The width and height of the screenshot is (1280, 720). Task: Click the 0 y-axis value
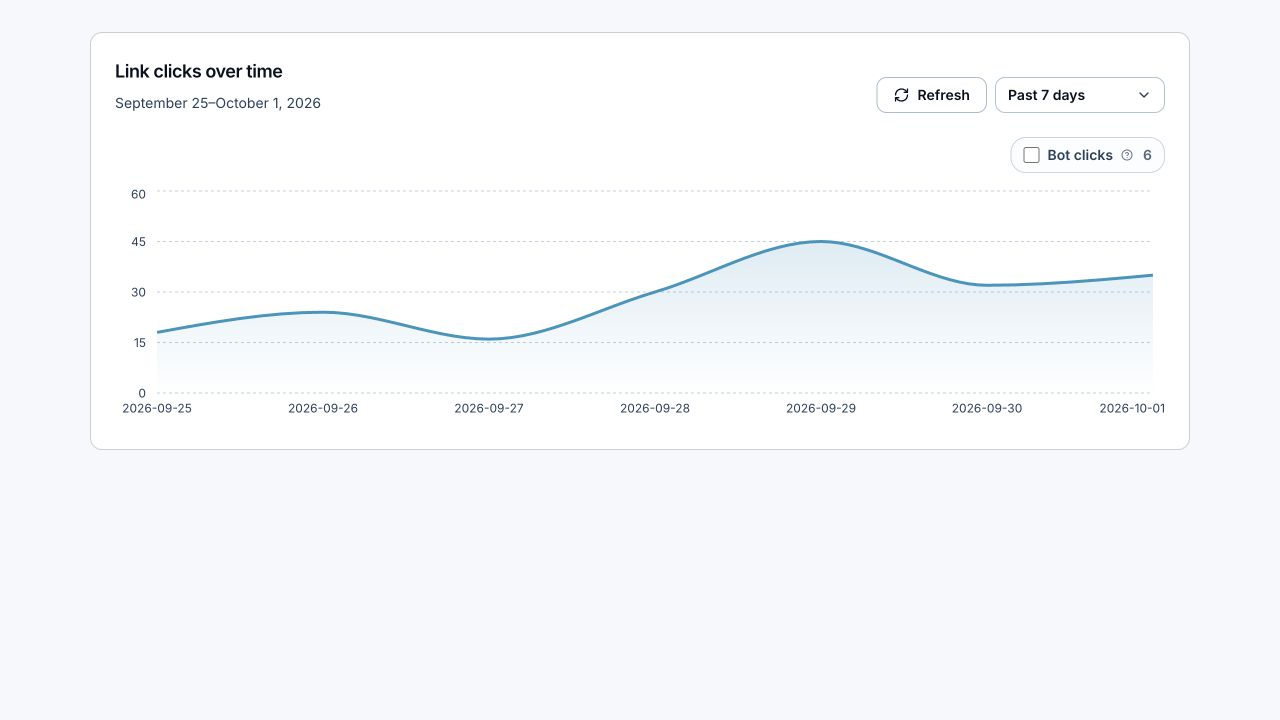pos(142,393)
